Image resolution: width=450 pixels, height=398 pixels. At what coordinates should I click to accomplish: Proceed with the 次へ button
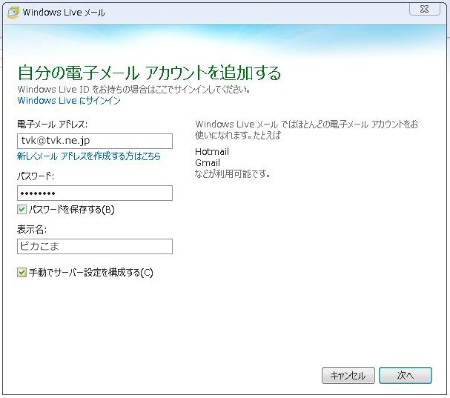(405, 375)
